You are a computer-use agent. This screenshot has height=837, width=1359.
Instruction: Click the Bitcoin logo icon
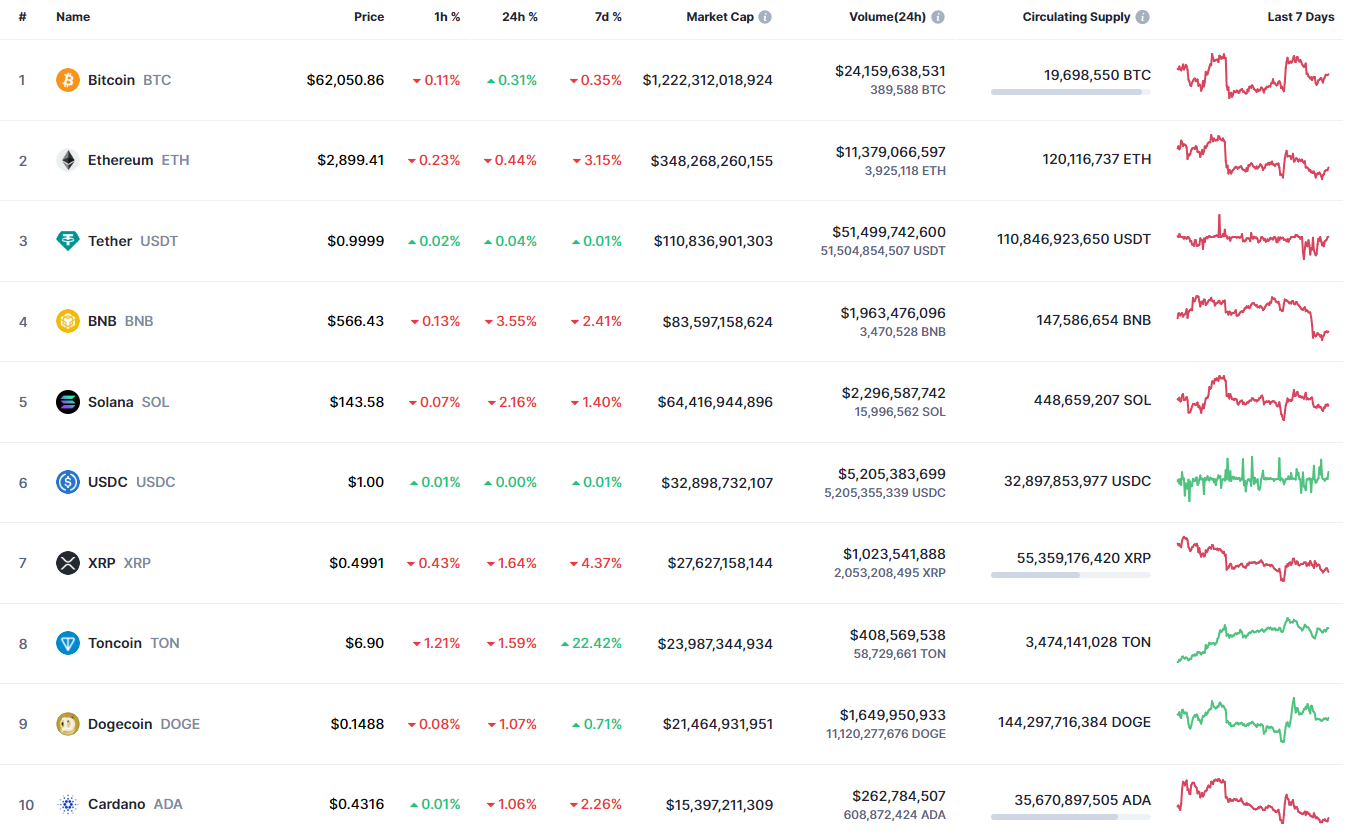68,80
